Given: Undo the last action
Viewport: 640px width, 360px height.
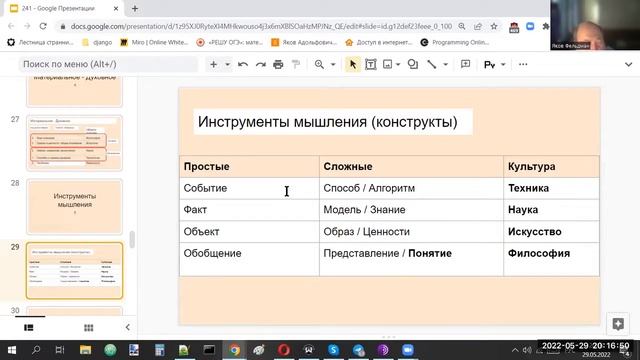Looking at the screenshot, I should (243, 64).
